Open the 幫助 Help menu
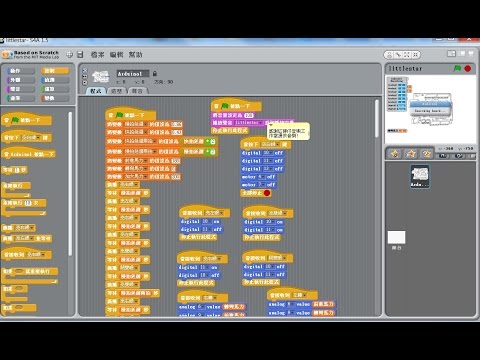 (136, 55)
